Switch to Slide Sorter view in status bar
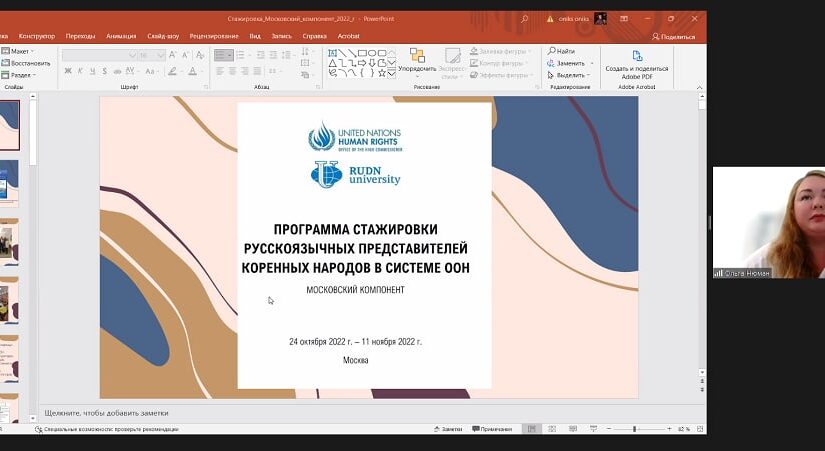The image size is (825, 451). 551,429
